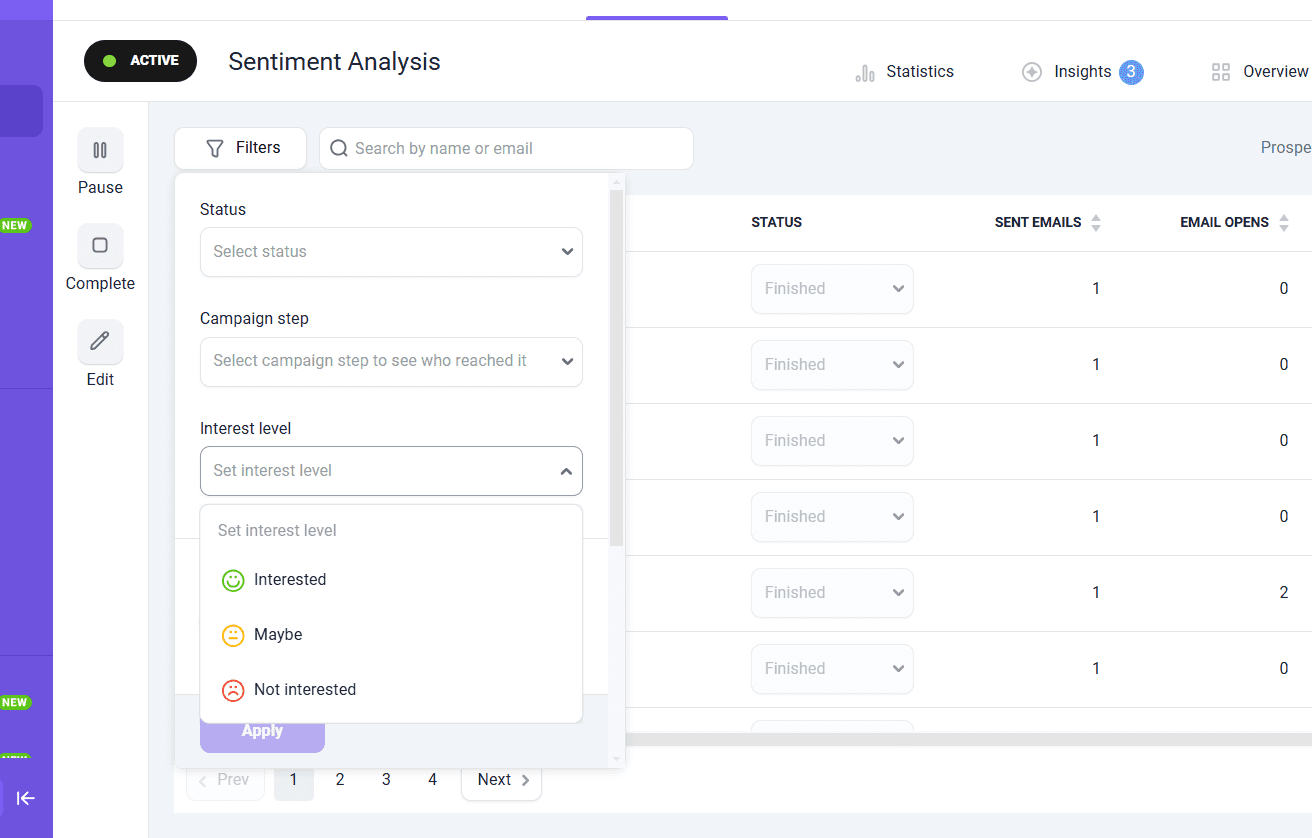This screenshot has height=838, width=1312.
Task: Click the collapse sidebar arrow icon
Action: click(x=26, y=798)
